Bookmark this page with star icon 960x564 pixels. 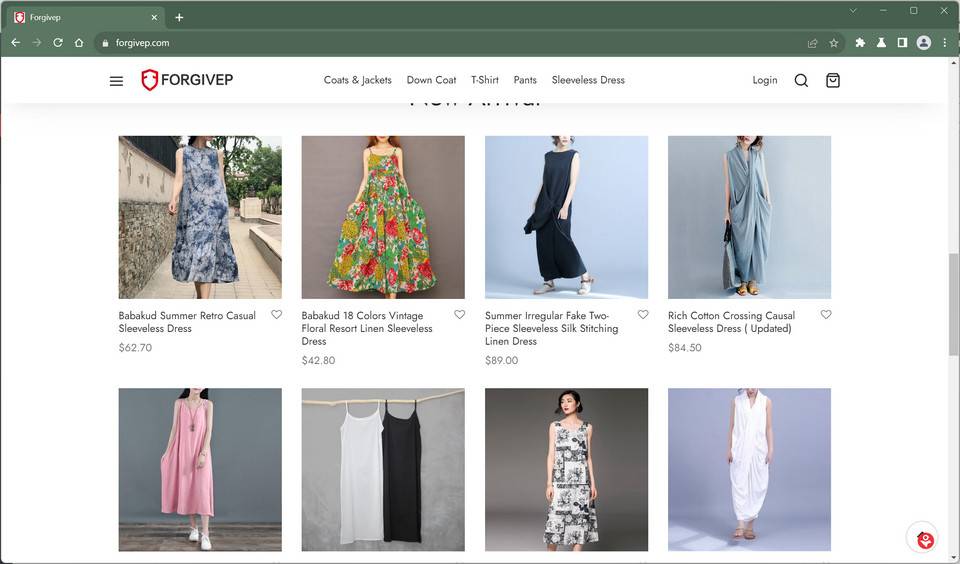[x=833, y=43]
